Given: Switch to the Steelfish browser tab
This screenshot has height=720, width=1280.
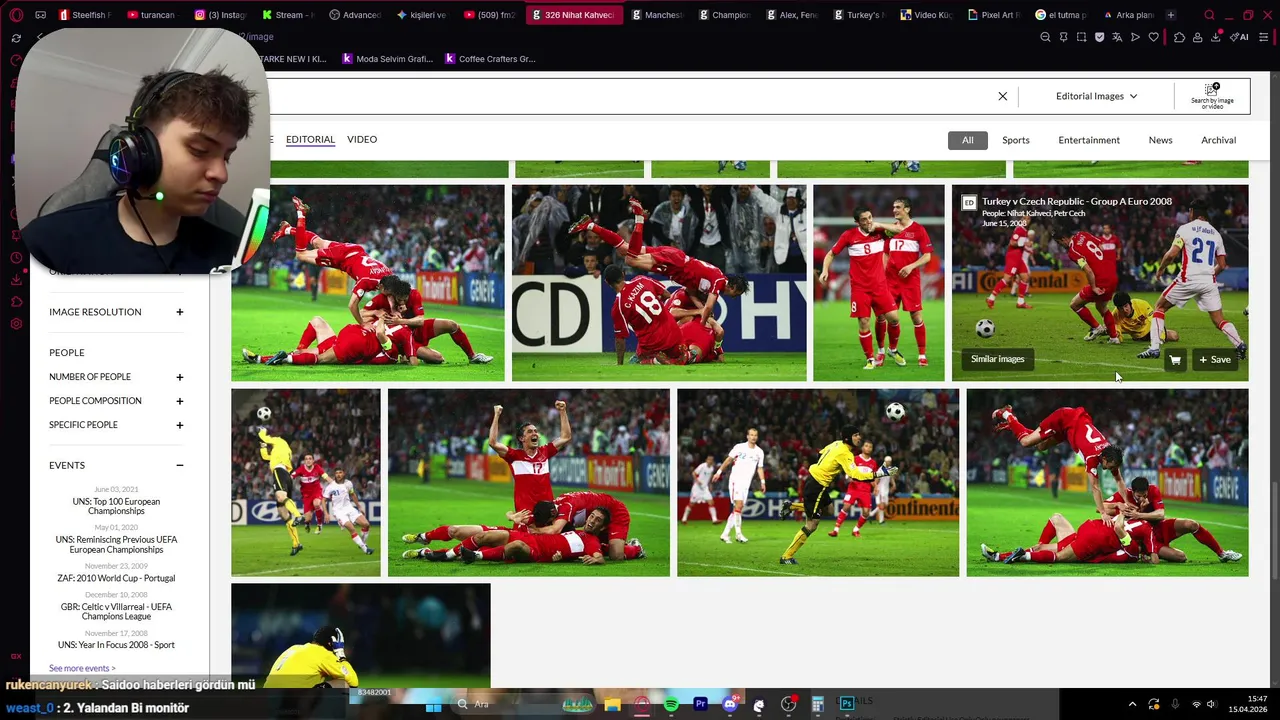Looking at the screenshot, I should coord(88,15).
